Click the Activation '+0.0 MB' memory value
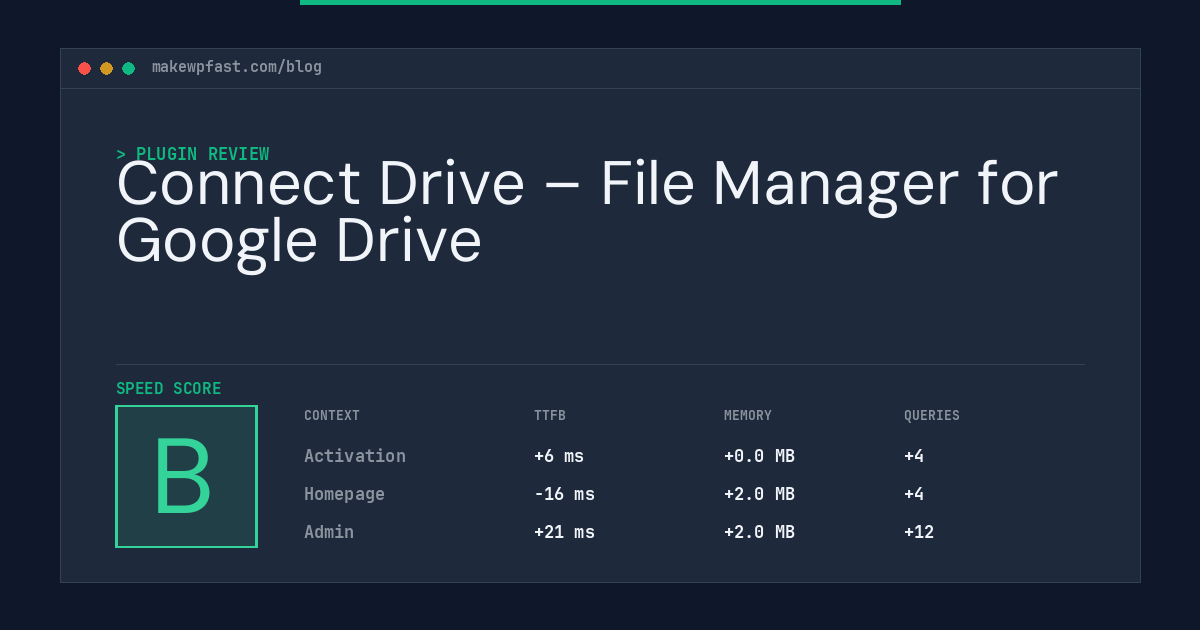1200x630 pixels. point(759,456)
